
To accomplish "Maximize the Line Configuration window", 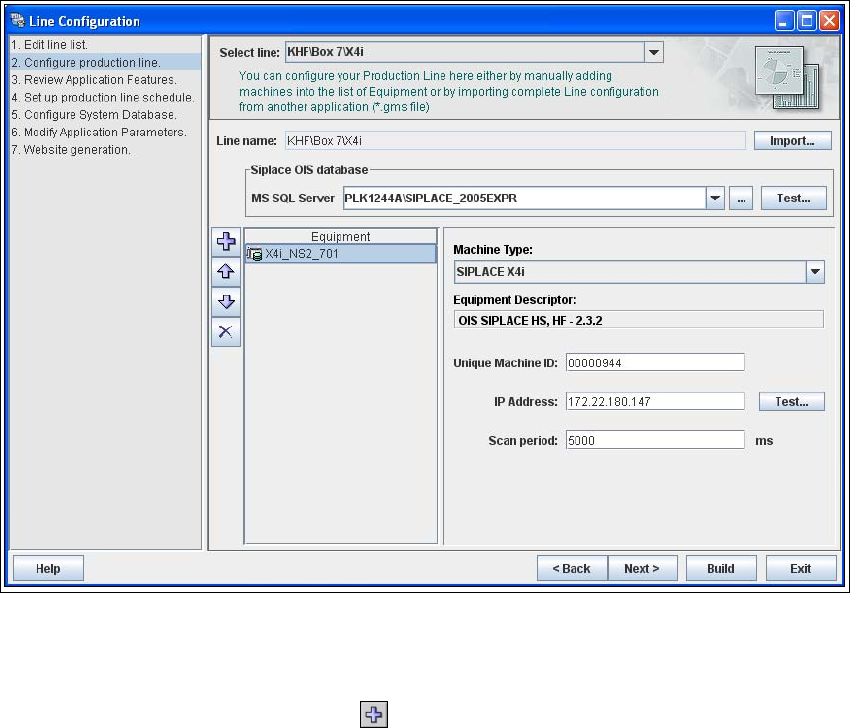I will pyautogui.click(x=807, y=21).
